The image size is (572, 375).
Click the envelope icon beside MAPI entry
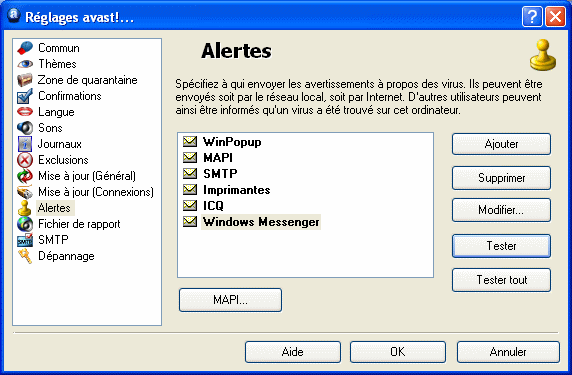click(190, 158)
